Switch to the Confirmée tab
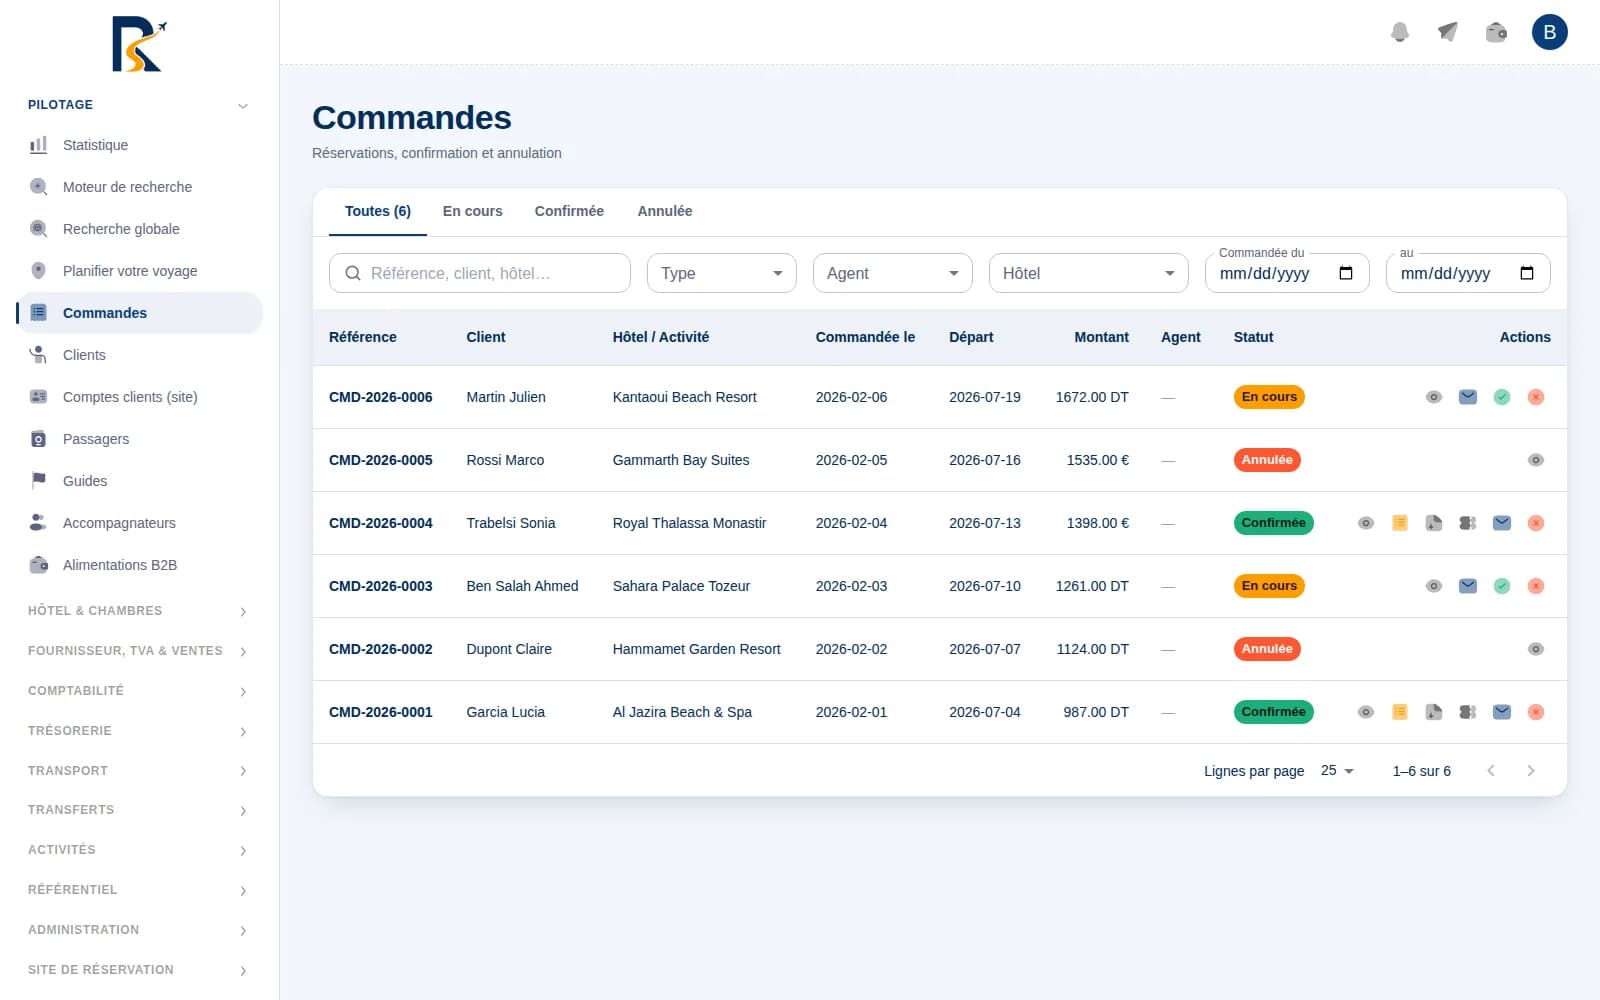The image size is (1600, 1000). tap(569, 211)
